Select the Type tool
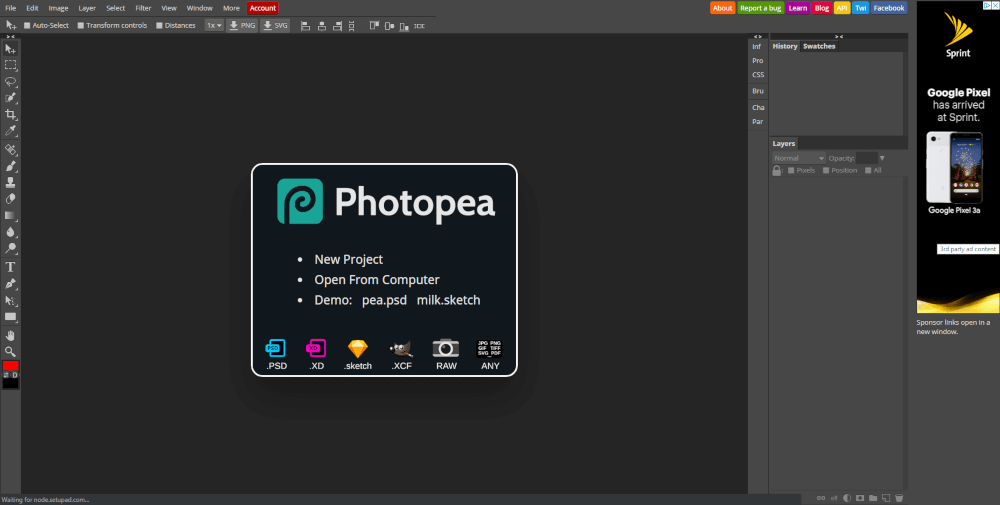This screenshot has width=1000, height=505. [x=10, y=267]
